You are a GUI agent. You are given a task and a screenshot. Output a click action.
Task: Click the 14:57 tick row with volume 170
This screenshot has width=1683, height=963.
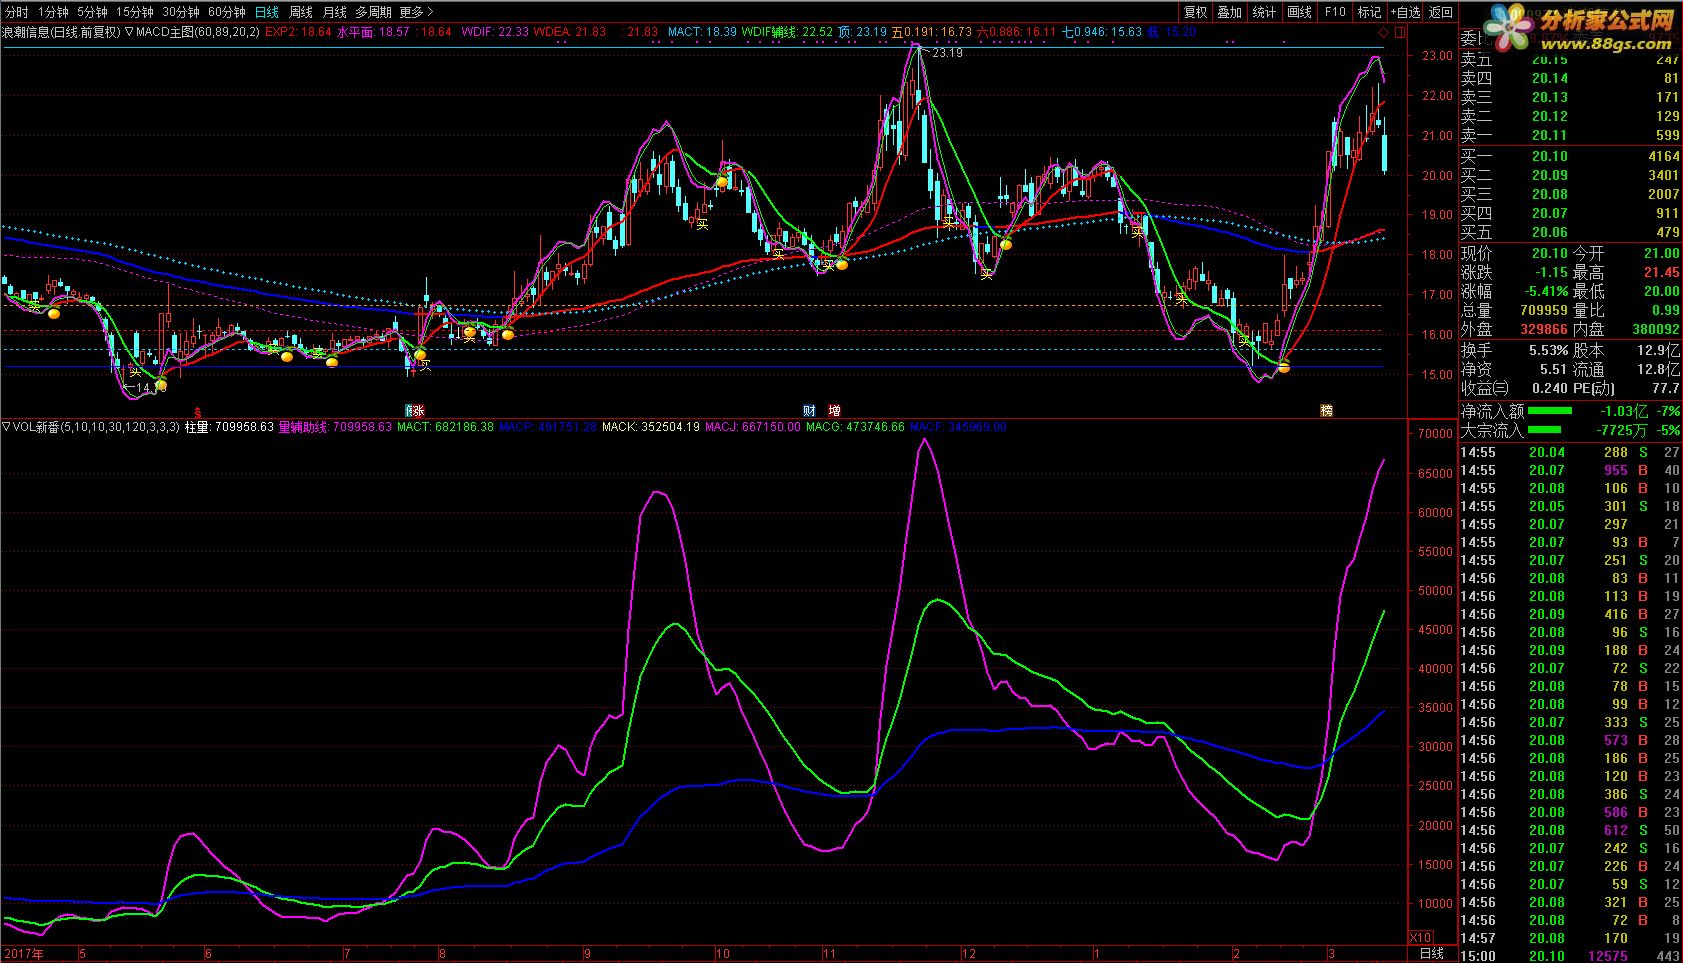coord(1571,938)
